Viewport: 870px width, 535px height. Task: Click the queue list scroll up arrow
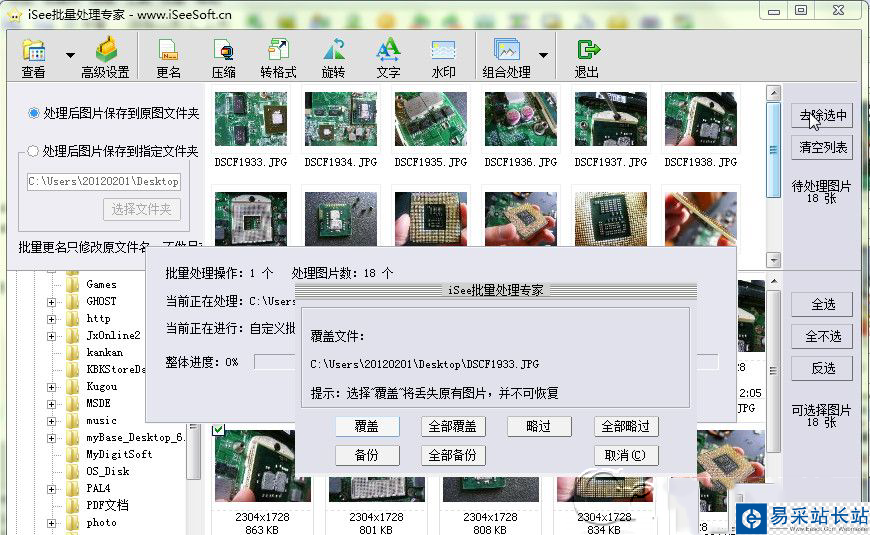(x=773, y=93)
